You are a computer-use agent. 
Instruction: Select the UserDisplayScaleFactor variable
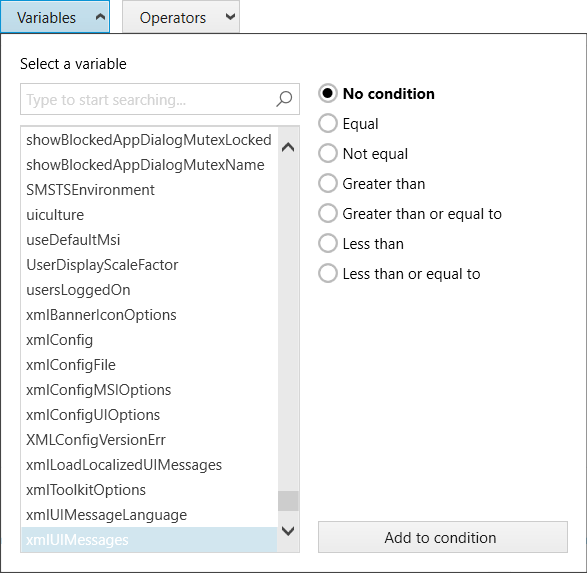pos(149,265)
